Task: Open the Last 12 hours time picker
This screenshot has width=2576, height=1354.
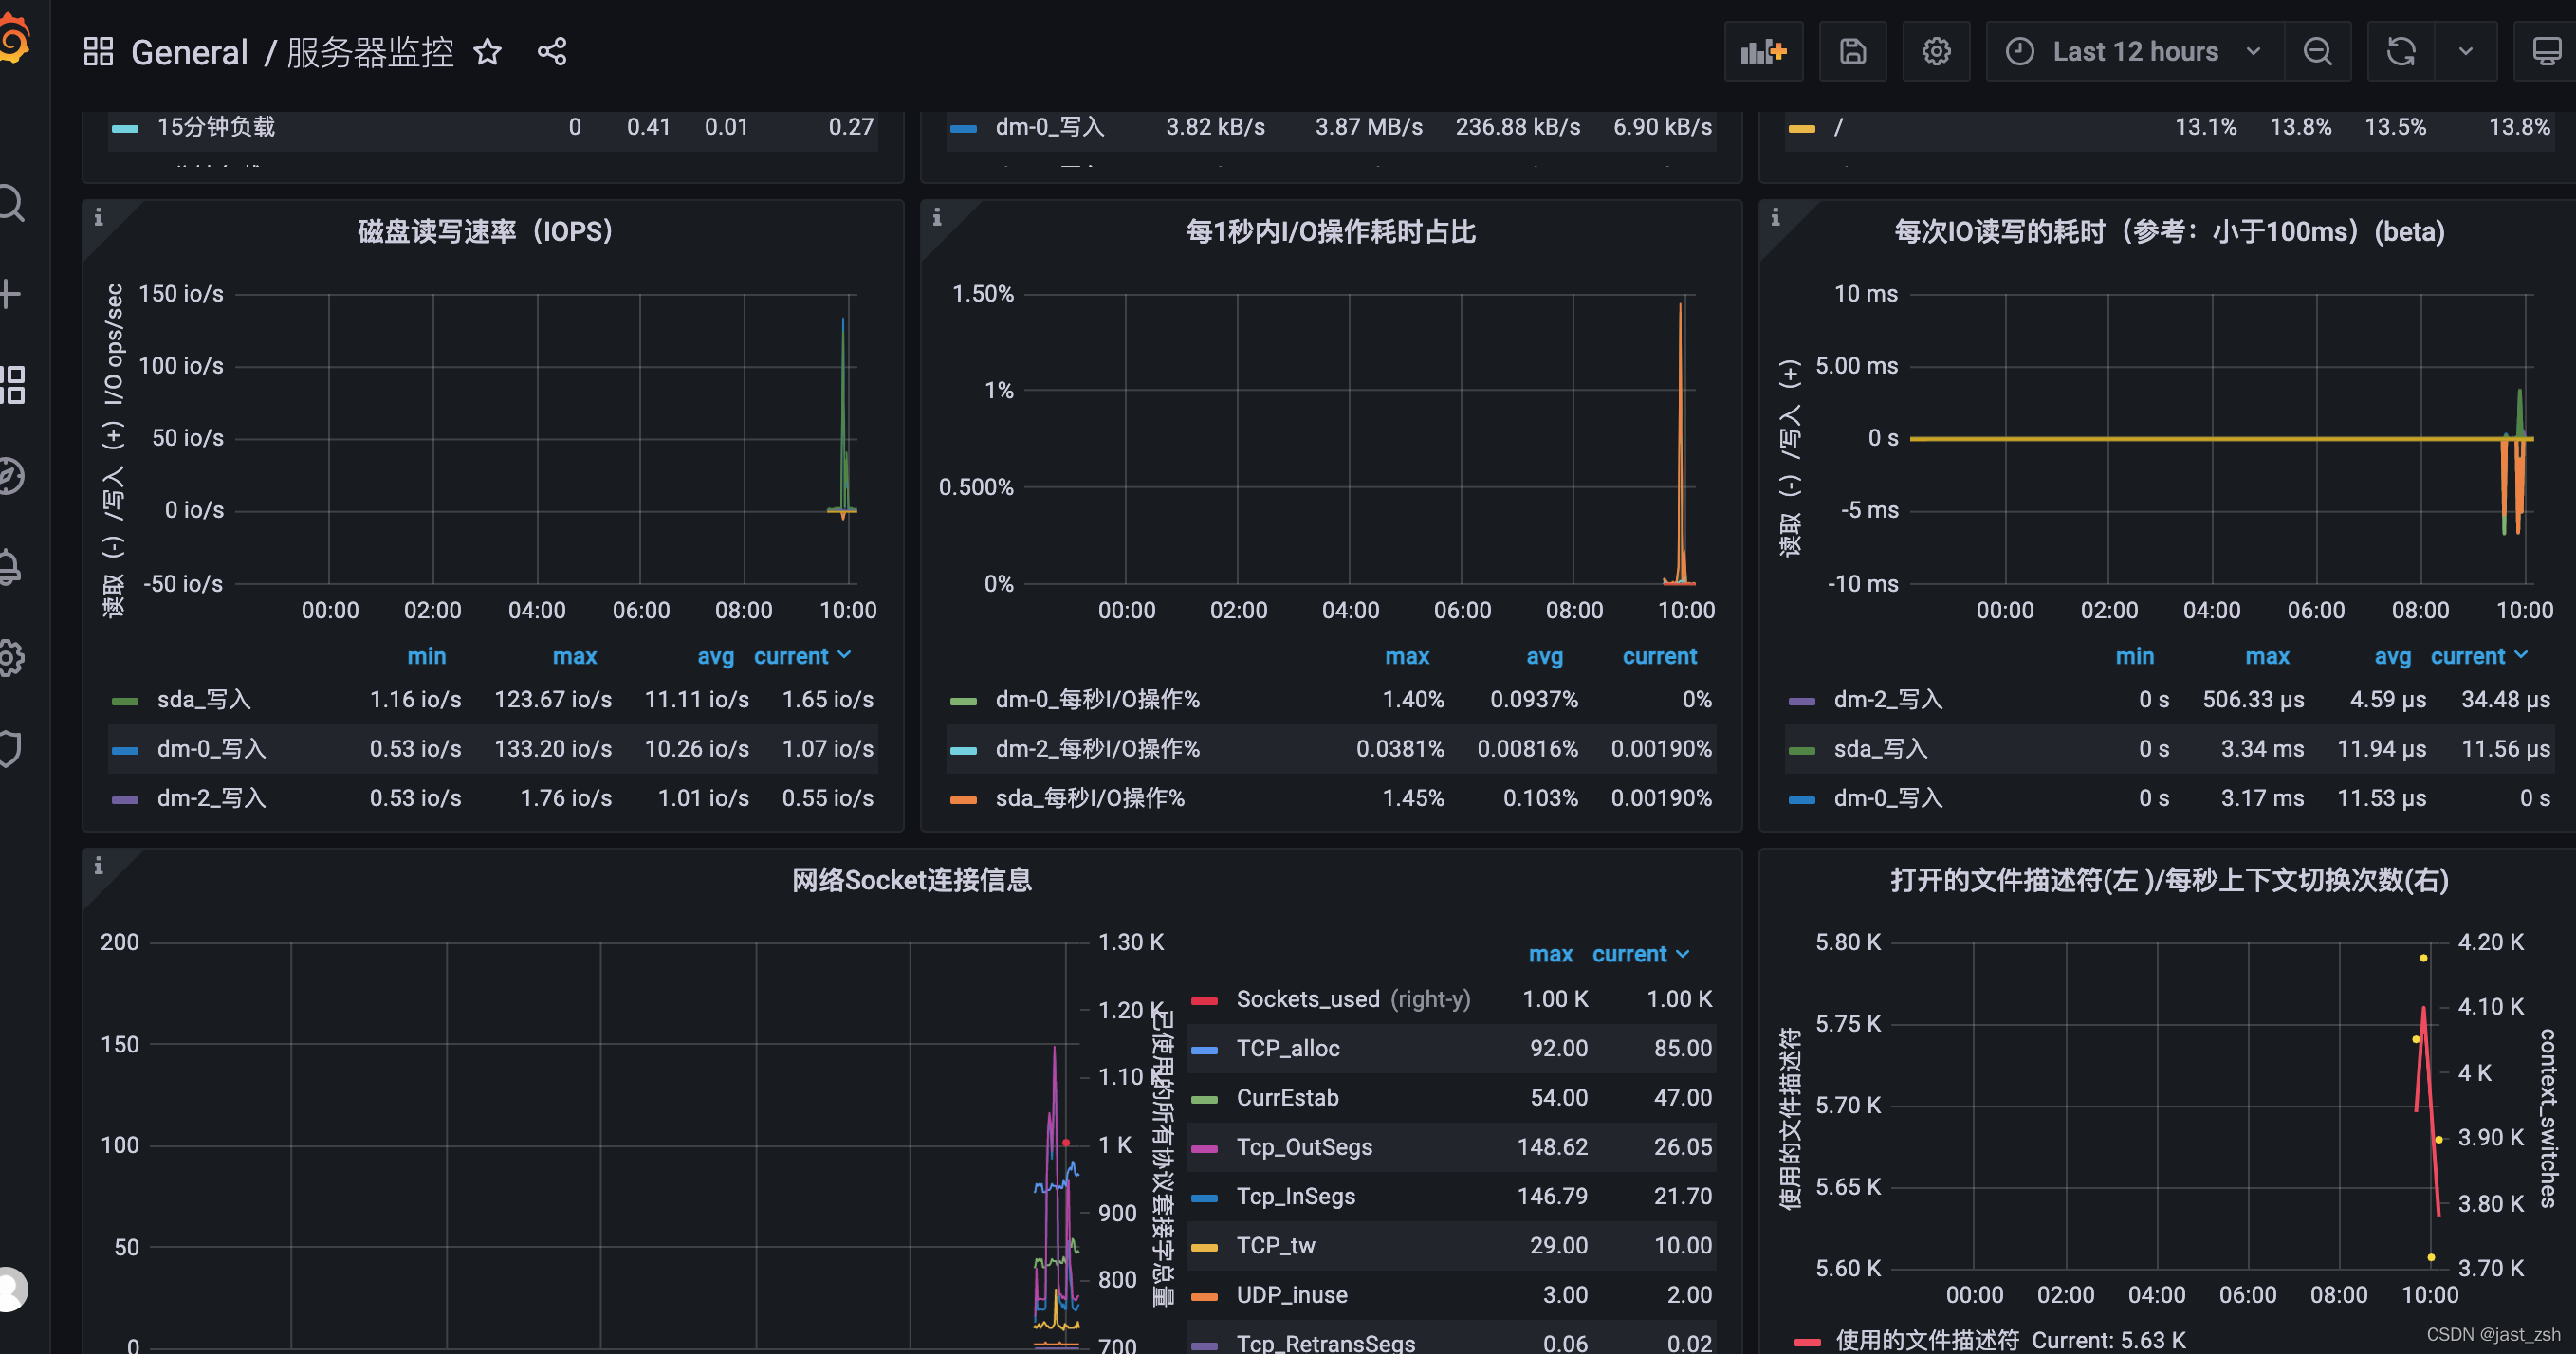Action: [2131, 51]
